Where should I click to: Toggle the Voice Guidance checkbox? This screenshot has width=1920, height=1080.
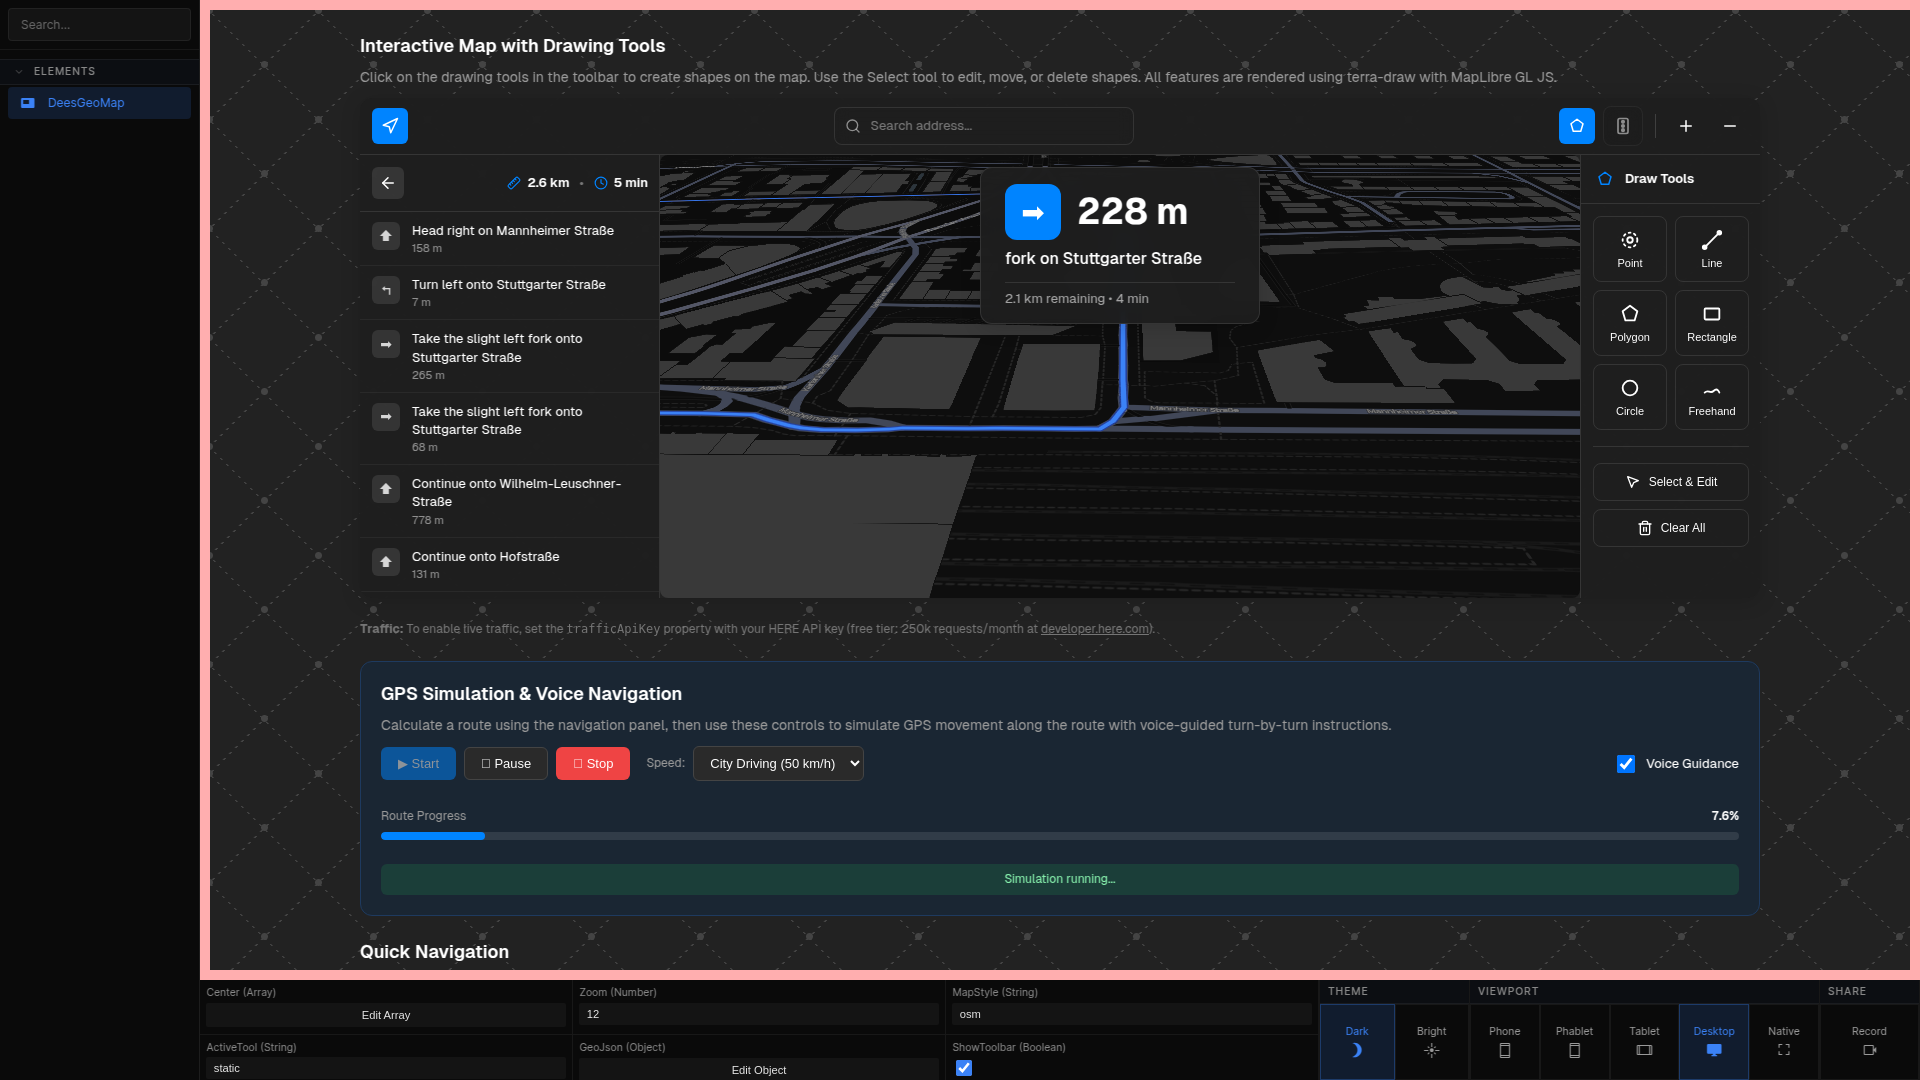pos(1626,764)
